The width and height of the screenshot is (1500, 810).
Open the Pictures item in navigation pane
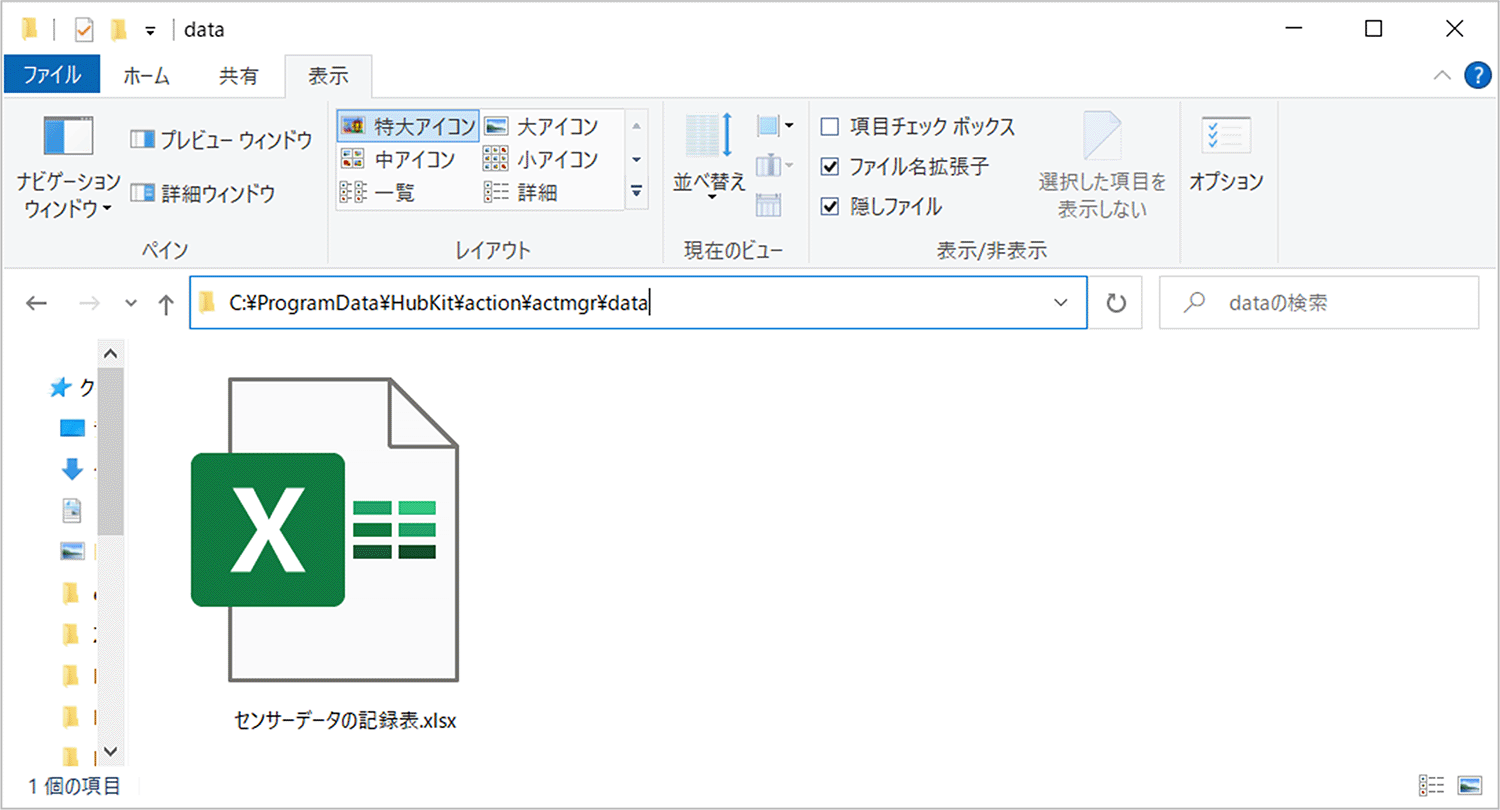pos(73,550)
